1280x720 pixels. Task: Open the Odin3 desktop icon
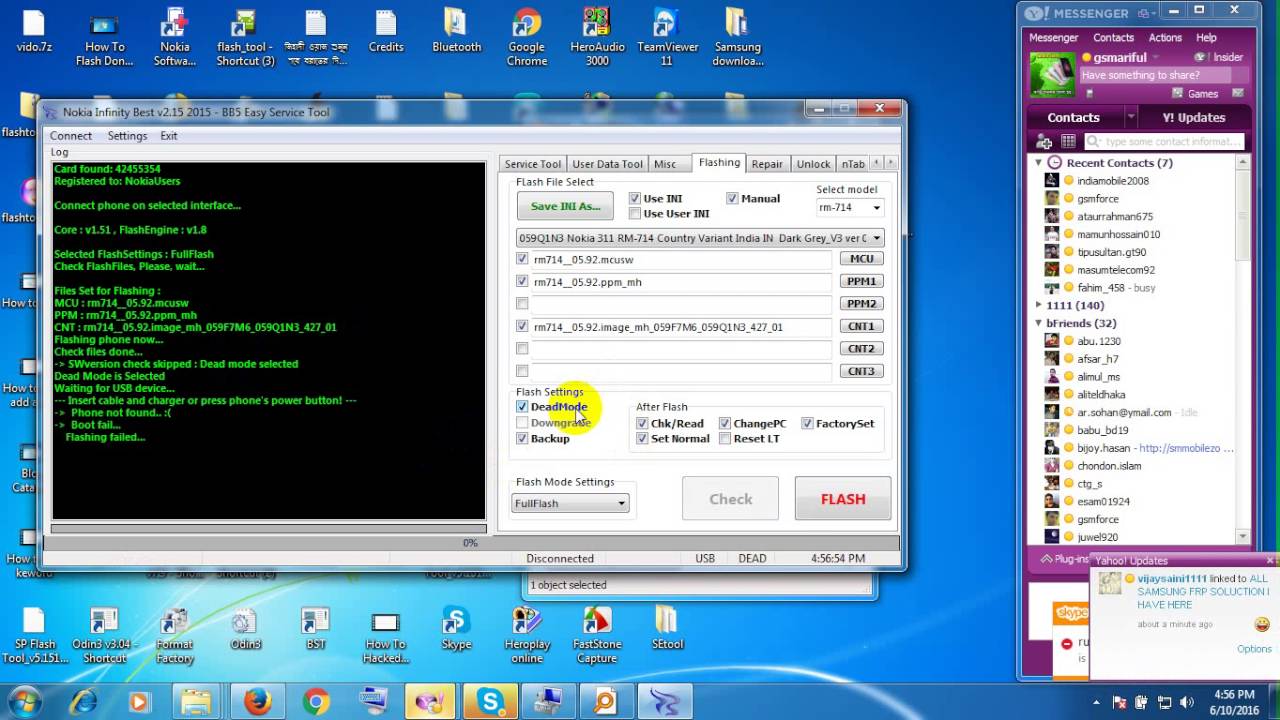click(x=245, y=630)
